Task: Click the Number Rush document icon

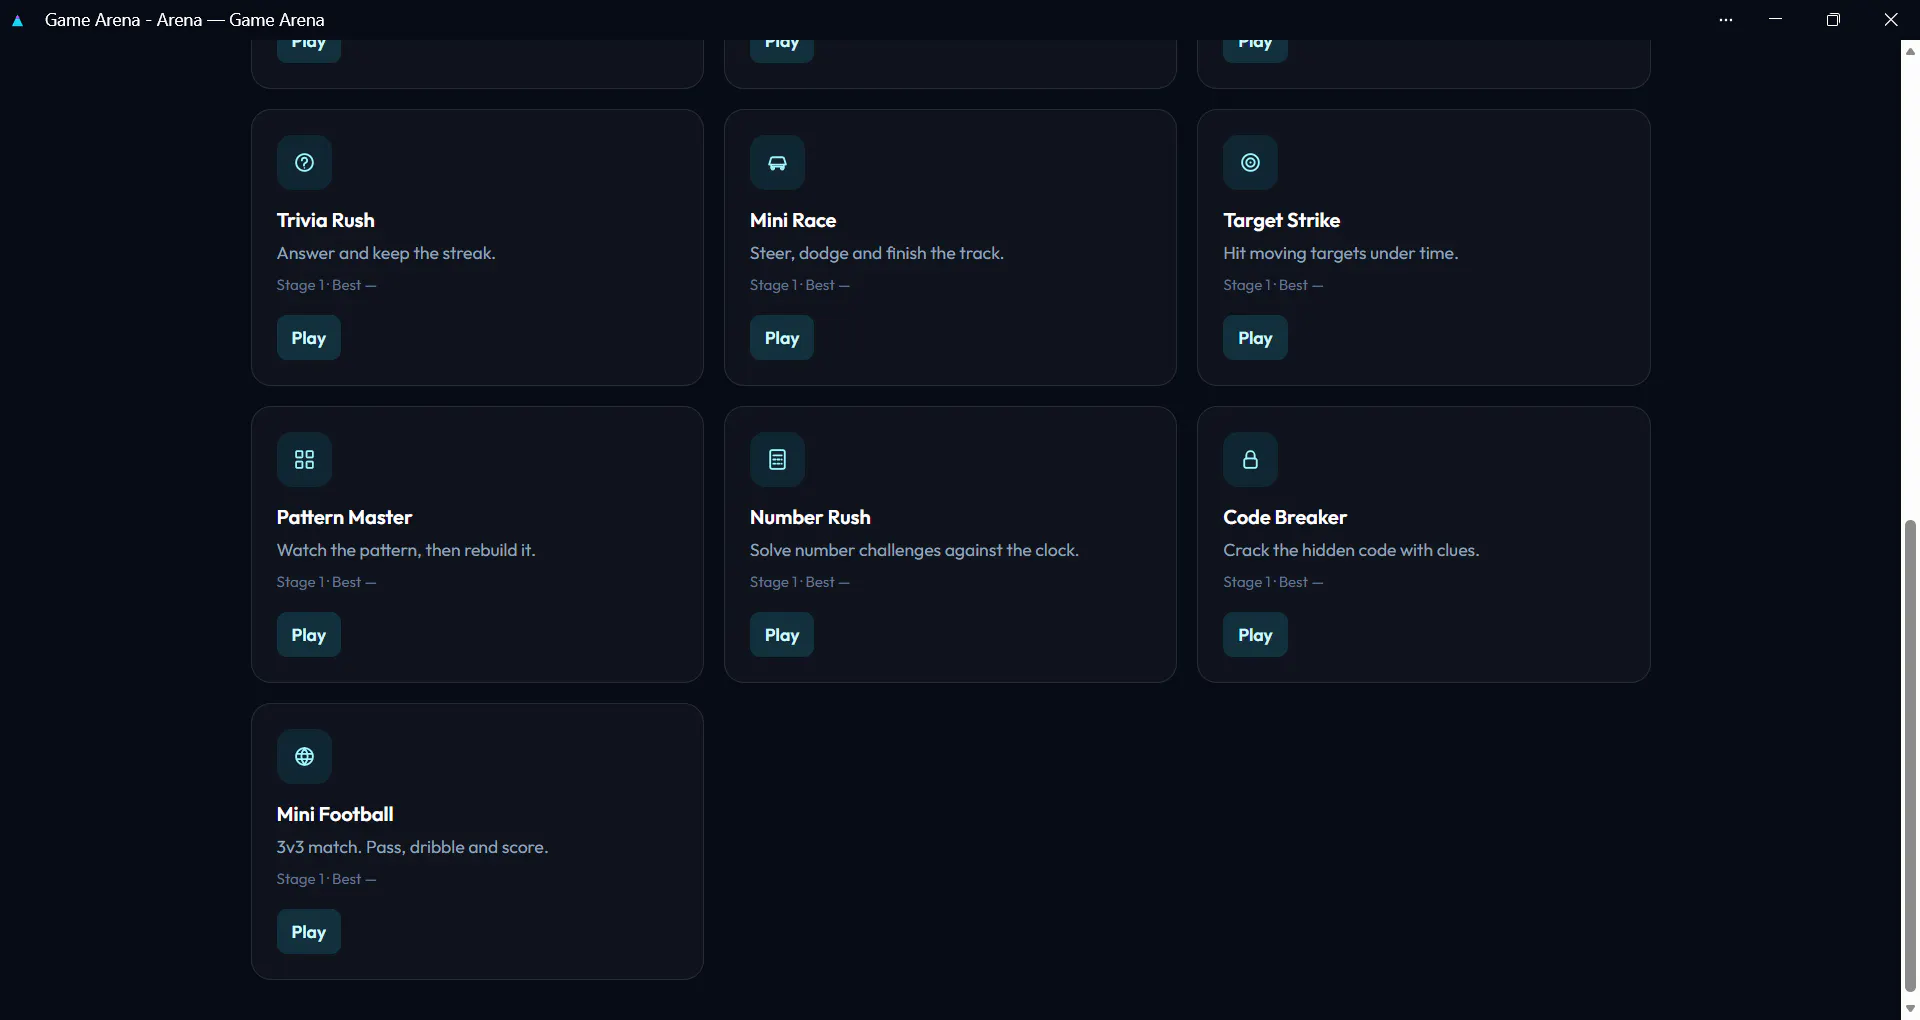Action: point(777,459)
